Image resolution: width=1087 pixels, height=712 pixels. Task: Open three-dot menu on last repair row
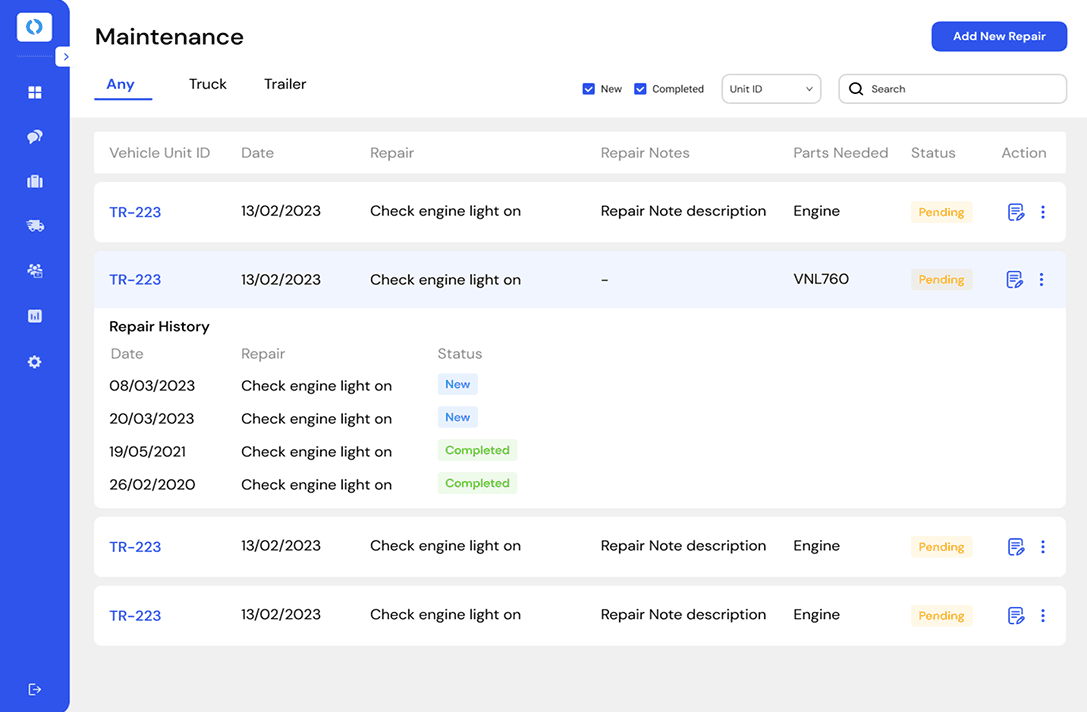(1042, 616)
